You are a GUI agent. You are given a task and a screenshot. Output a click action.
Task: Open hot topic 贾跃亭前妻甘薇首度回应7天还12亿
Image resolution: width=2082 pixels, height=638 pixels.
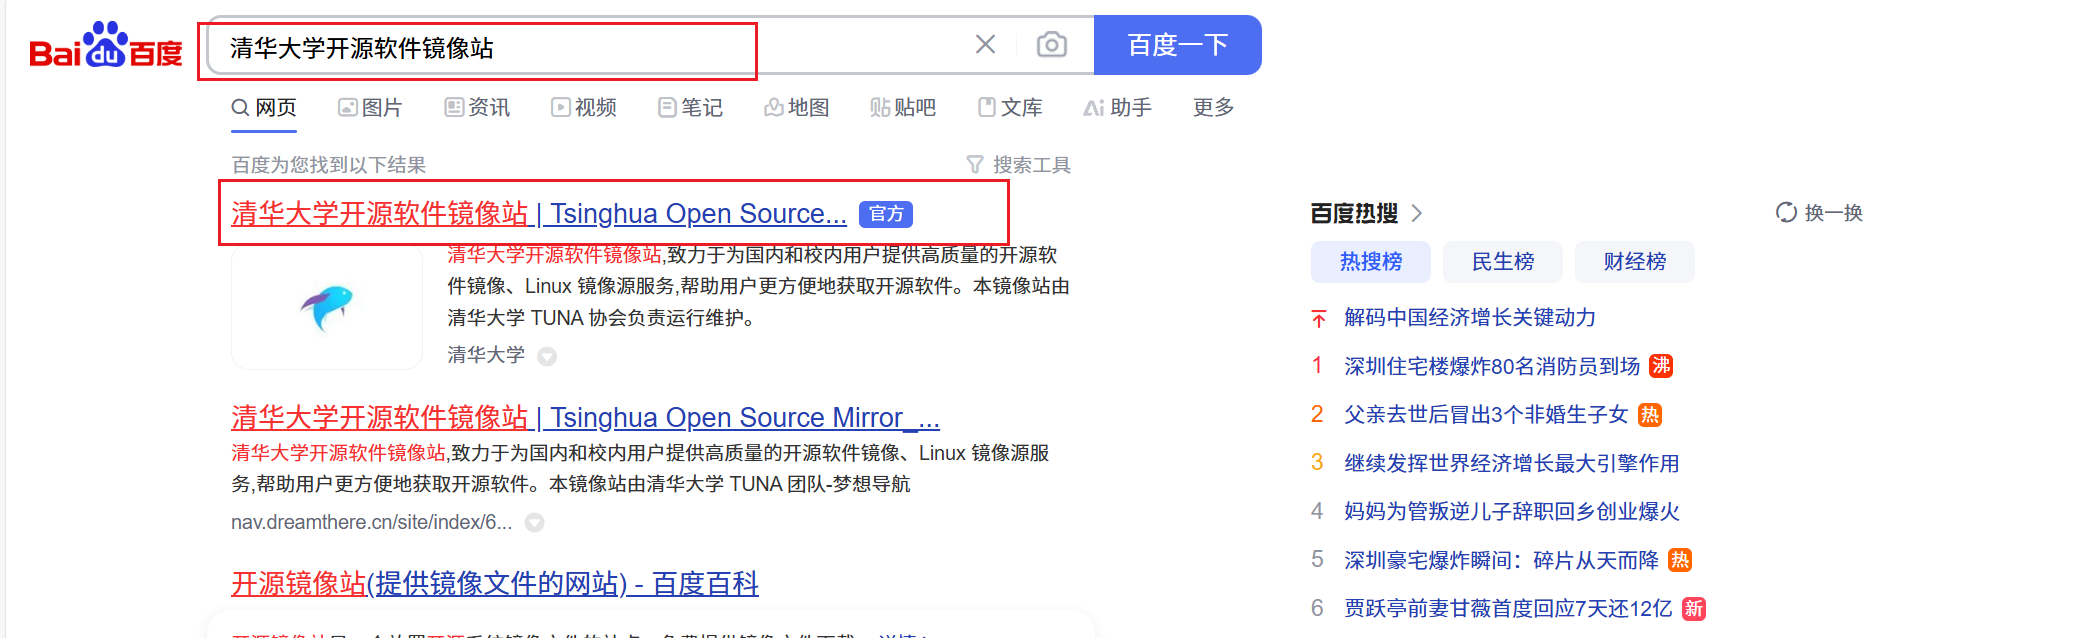pos(1508,609)
